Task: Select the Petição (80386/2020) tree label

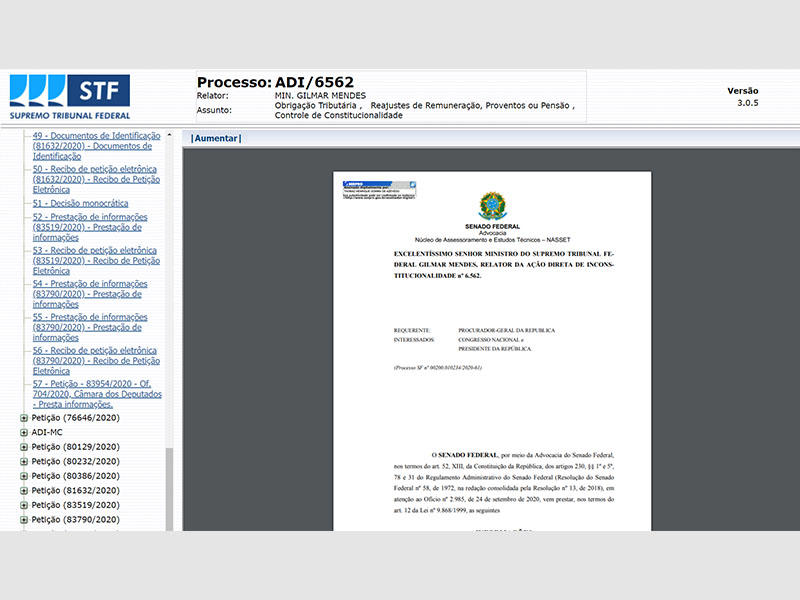Action: (76, 476)
